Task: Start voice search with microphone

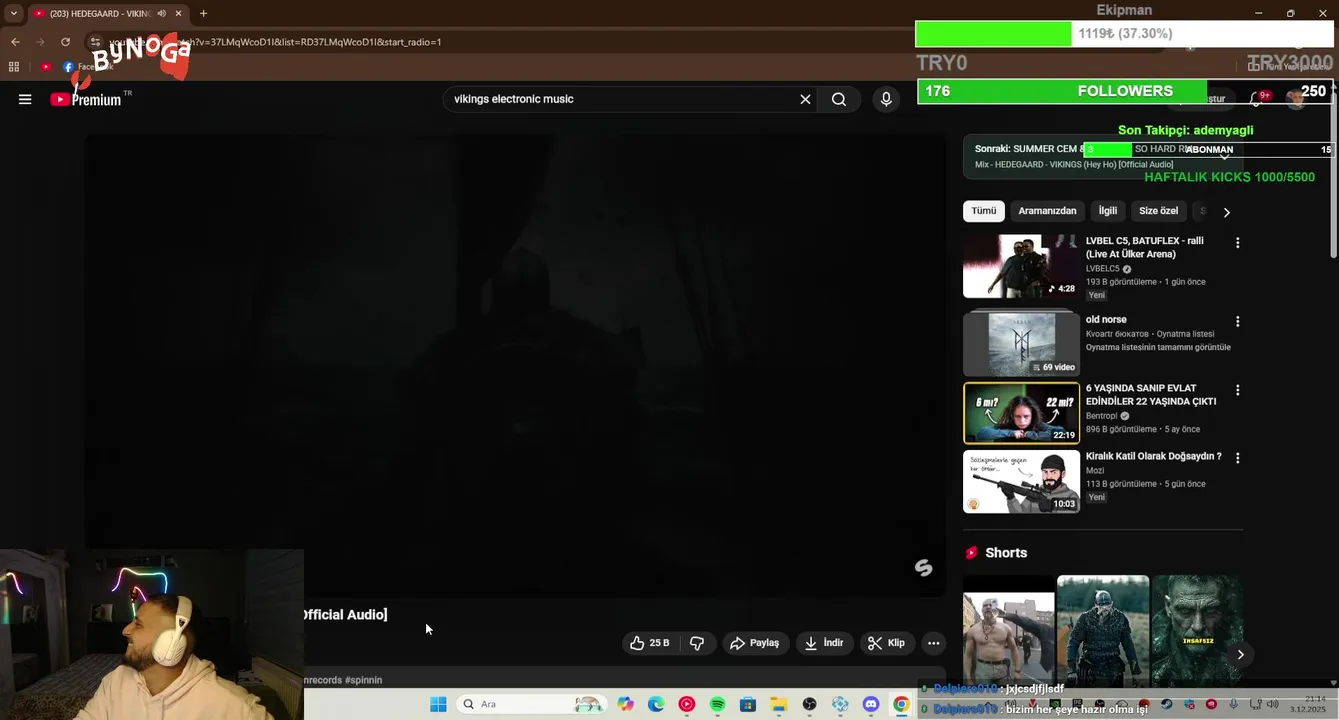Action: tap(886, 99)
